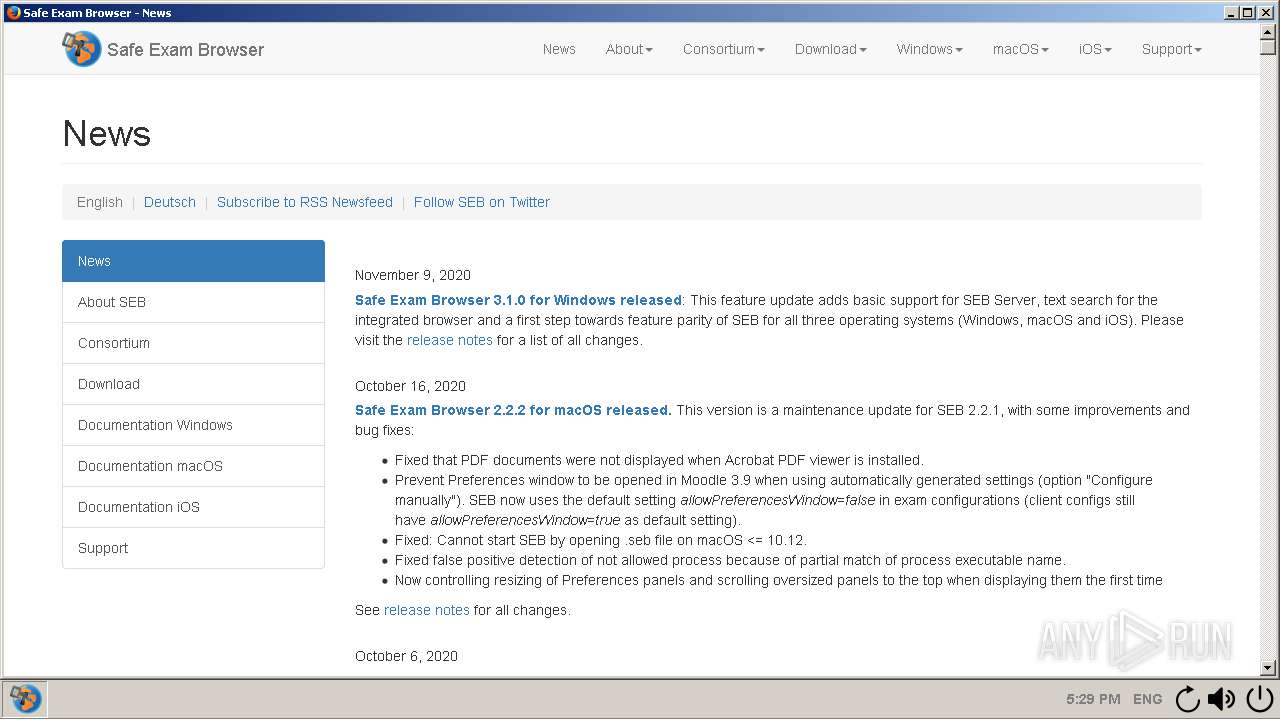Expand the Consortium dropdown menu

pyautogui.click(x=724, y=49)
